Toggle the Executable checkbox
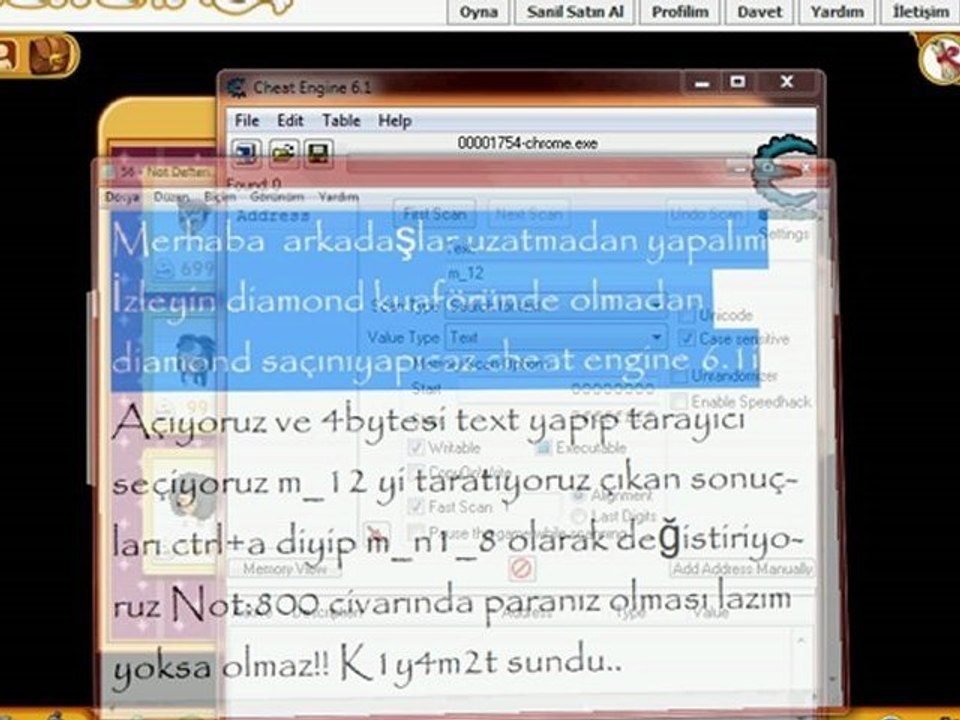This screenshot has height=720, width=960. click(x=542, y=448)
